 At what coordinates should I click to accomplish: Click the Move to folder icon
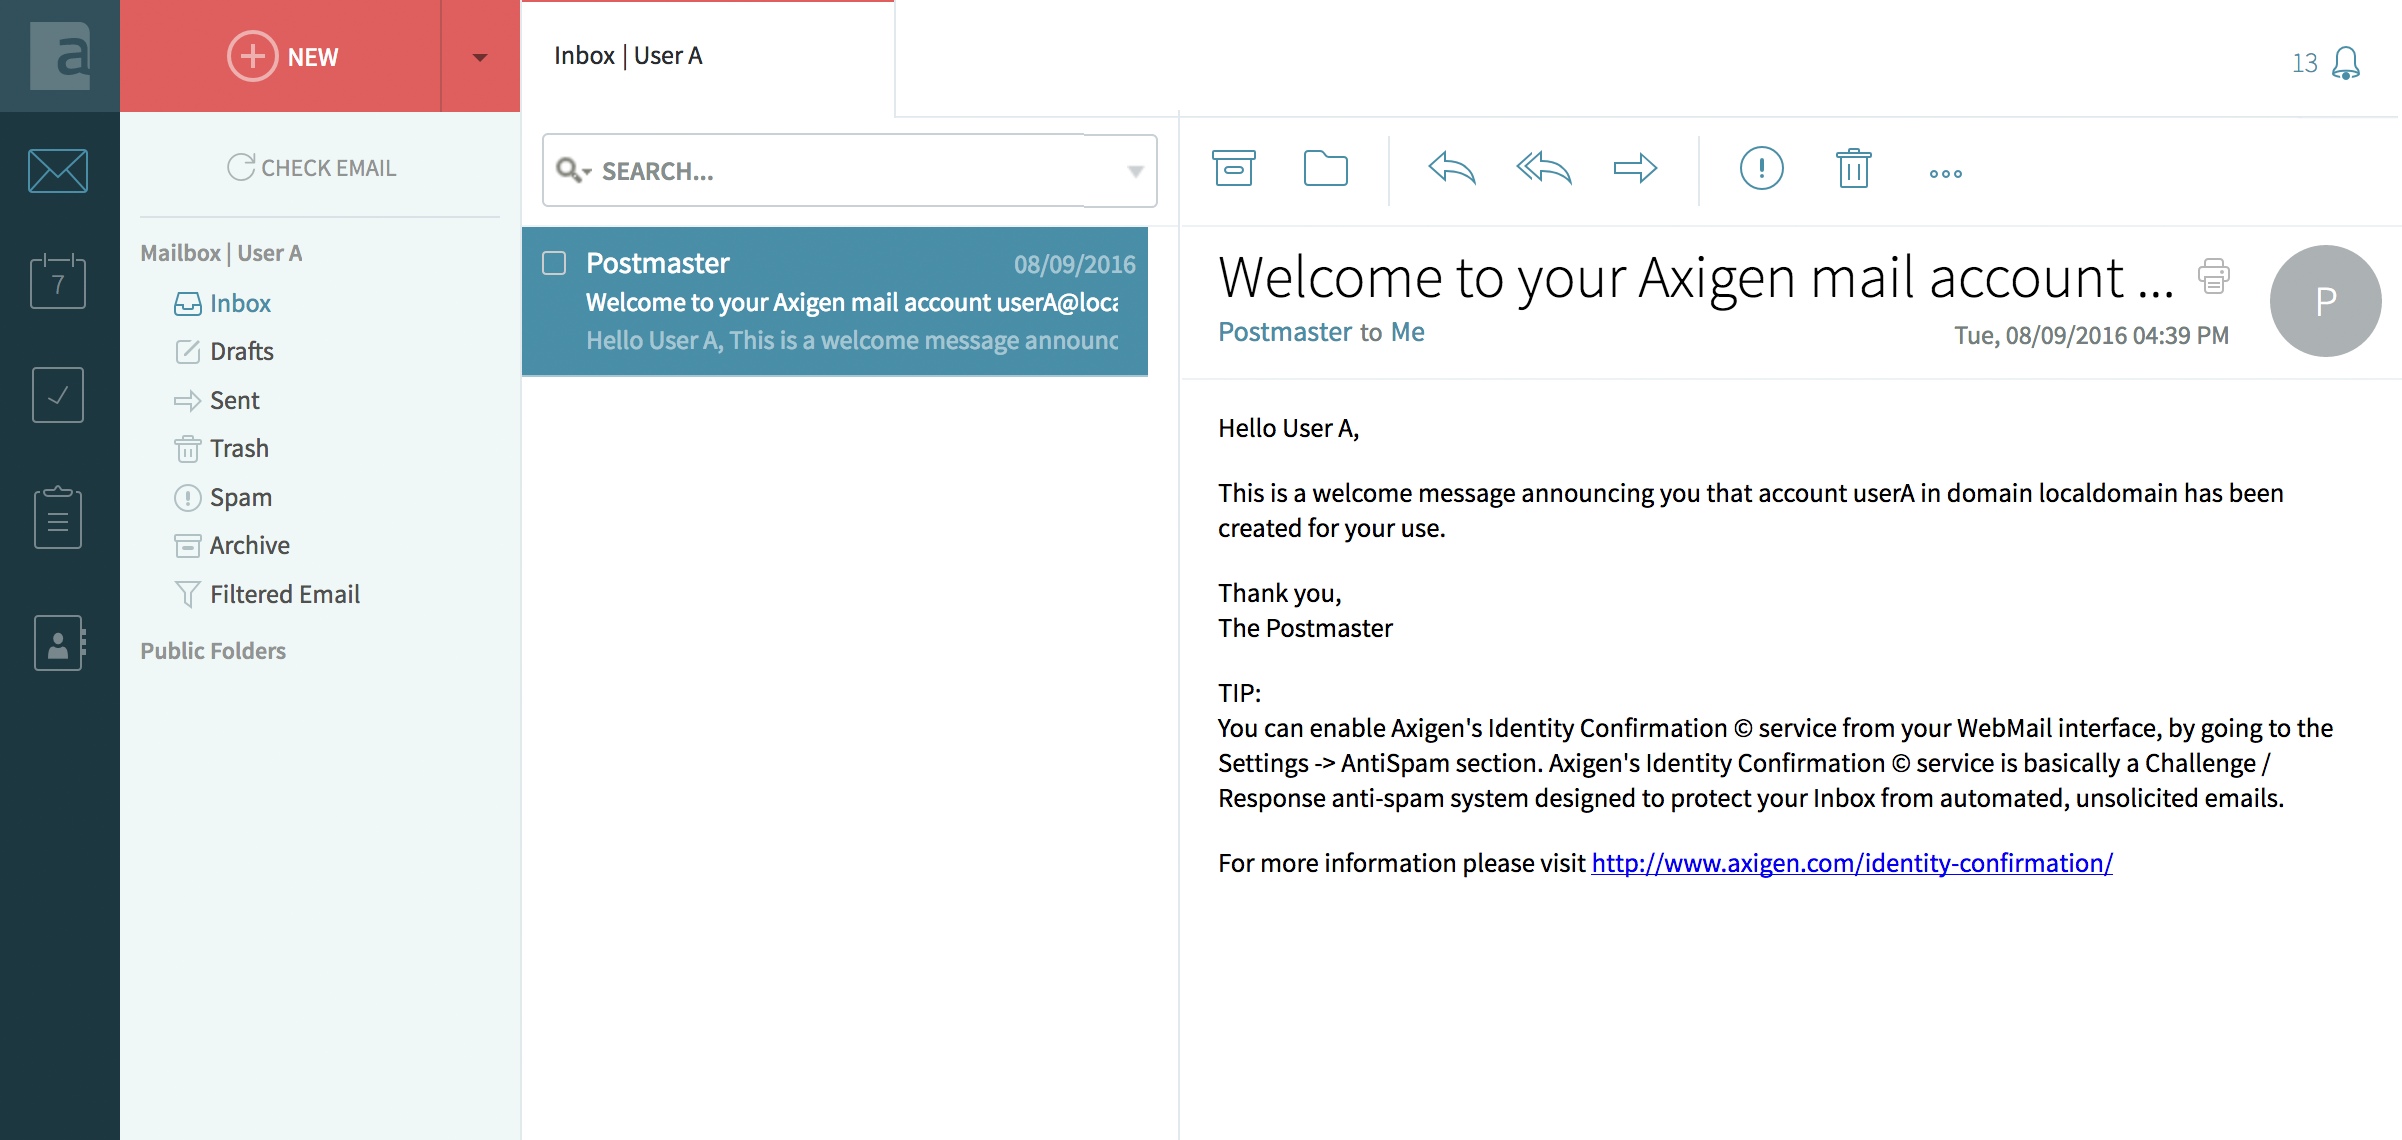pyautogui.click(x=1325, y=169)
